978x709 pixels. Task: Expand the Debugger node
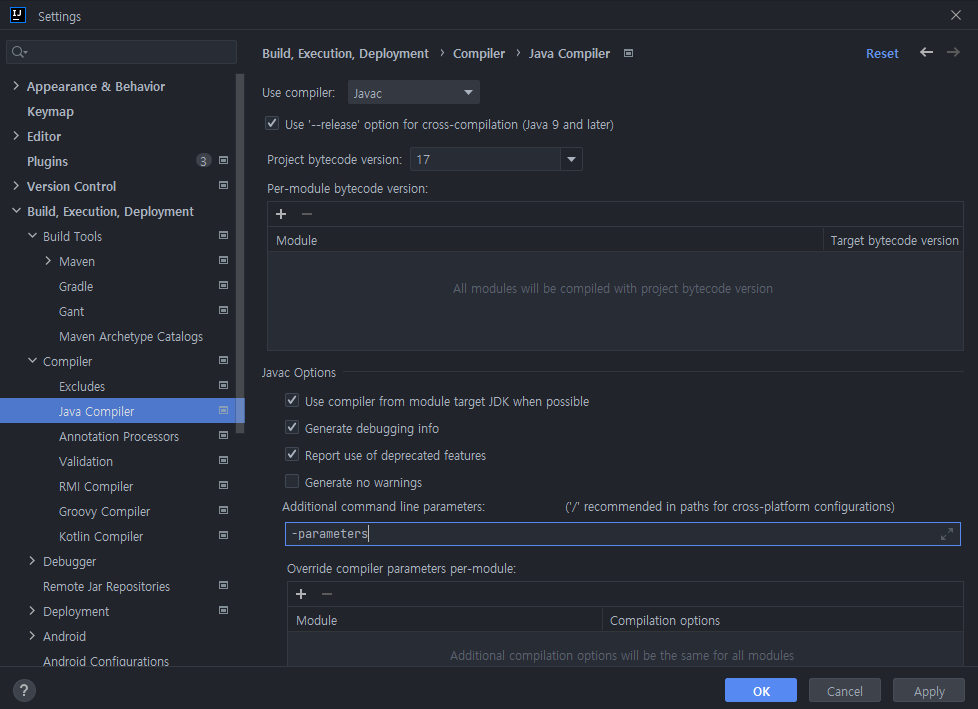point(32,561)
